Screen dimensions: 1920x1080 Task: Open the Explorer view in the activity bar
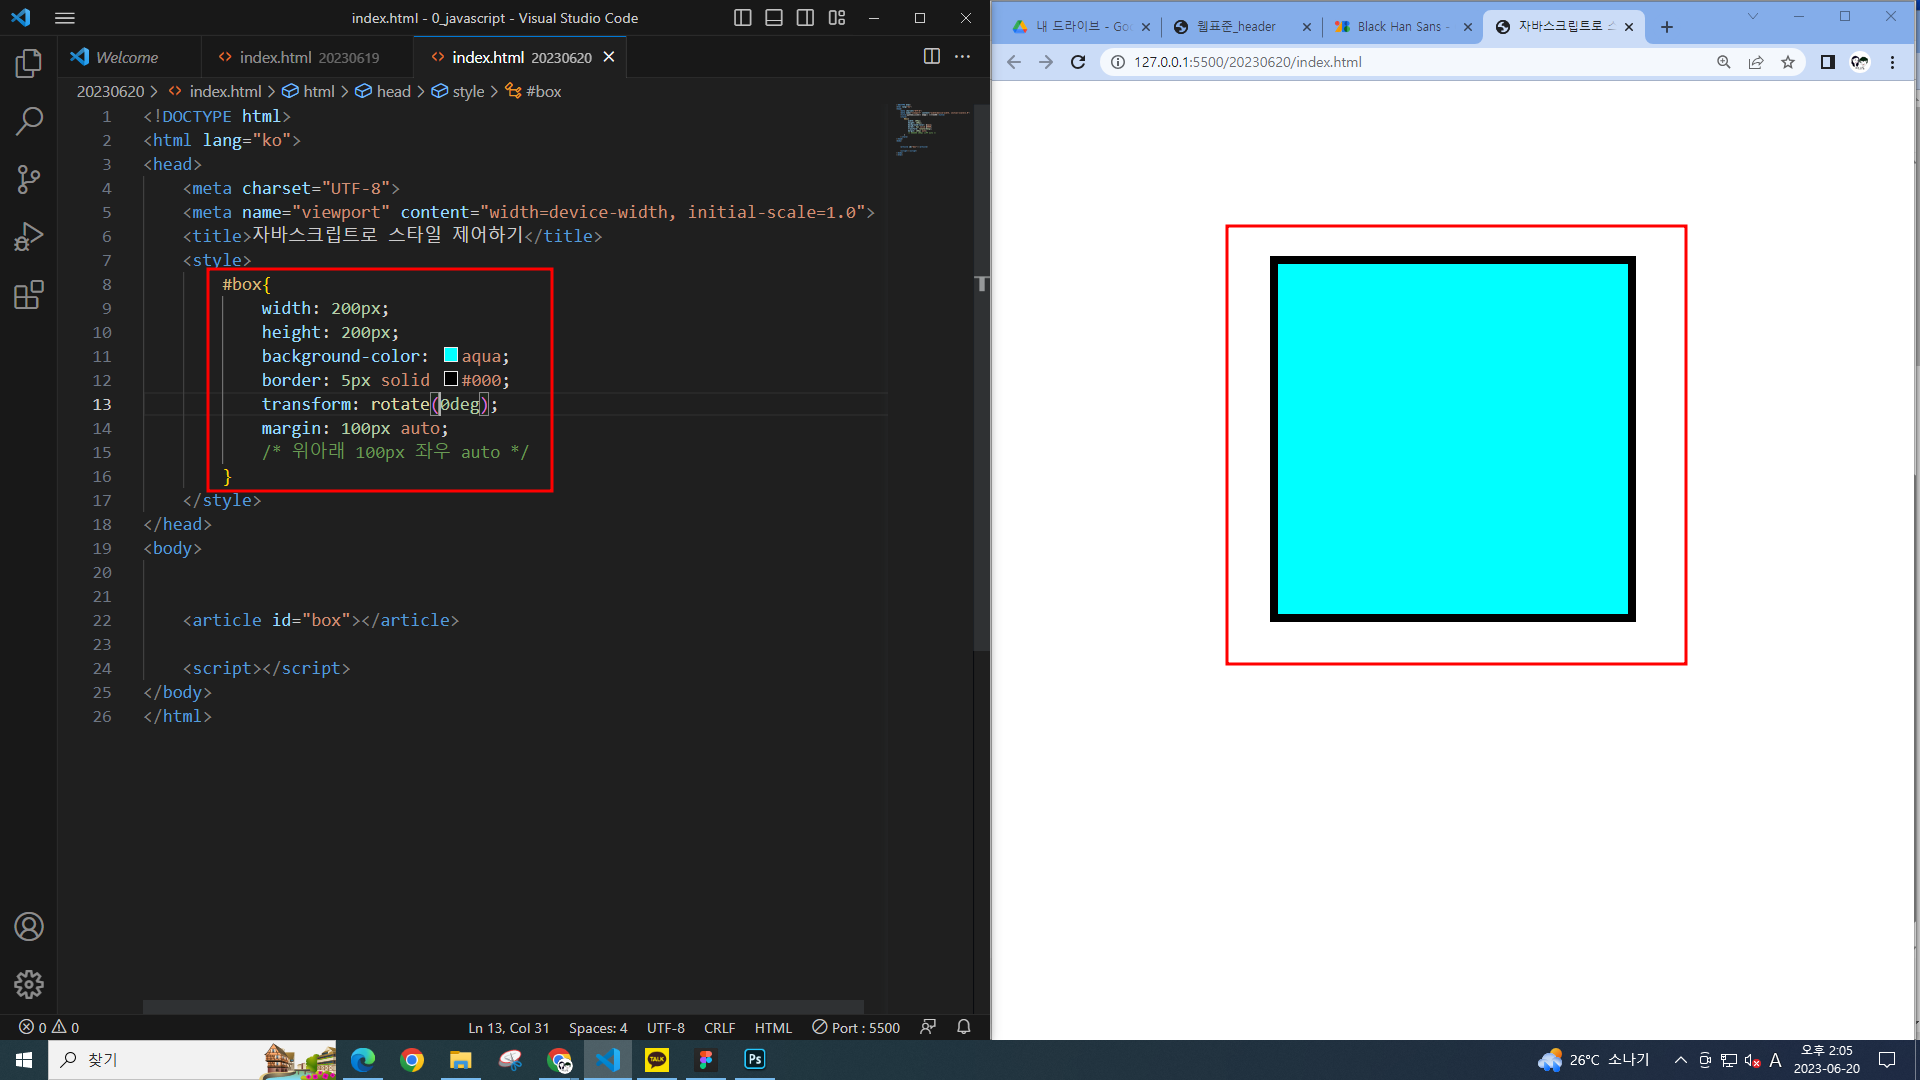coord(29,64)
